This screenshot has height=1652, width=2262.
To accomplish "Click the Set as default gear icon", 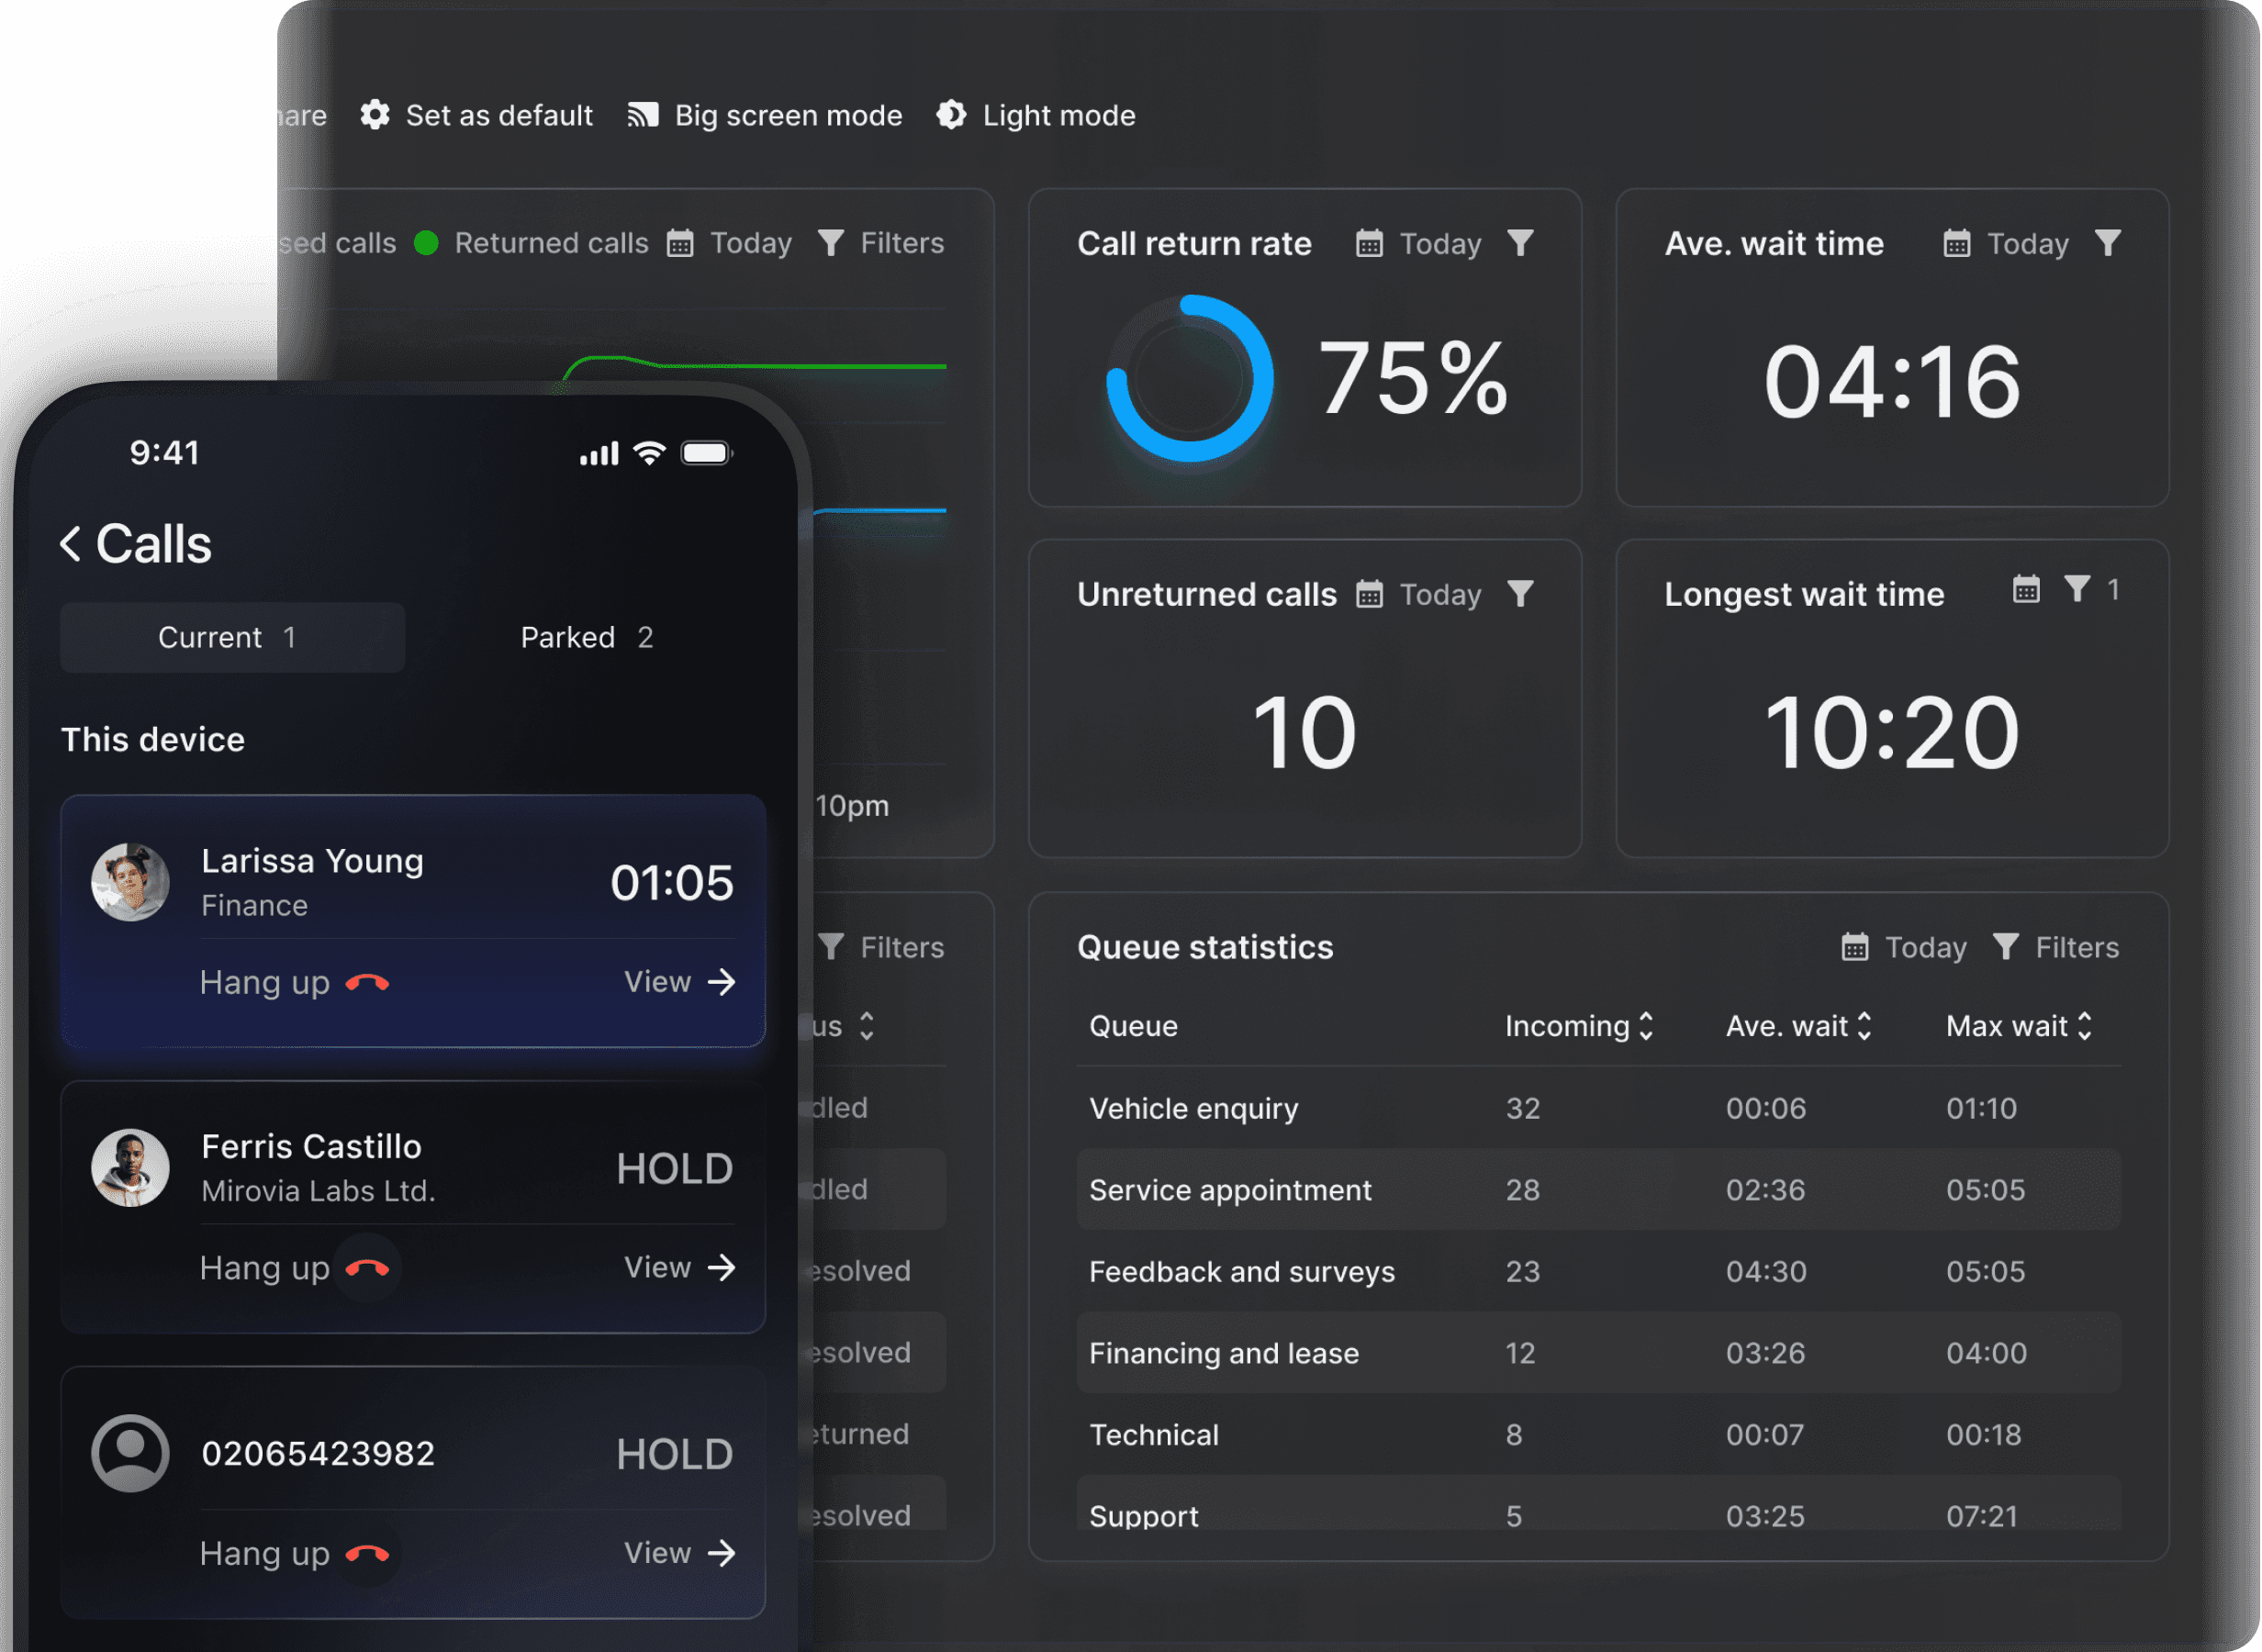I will pos(375,115).
